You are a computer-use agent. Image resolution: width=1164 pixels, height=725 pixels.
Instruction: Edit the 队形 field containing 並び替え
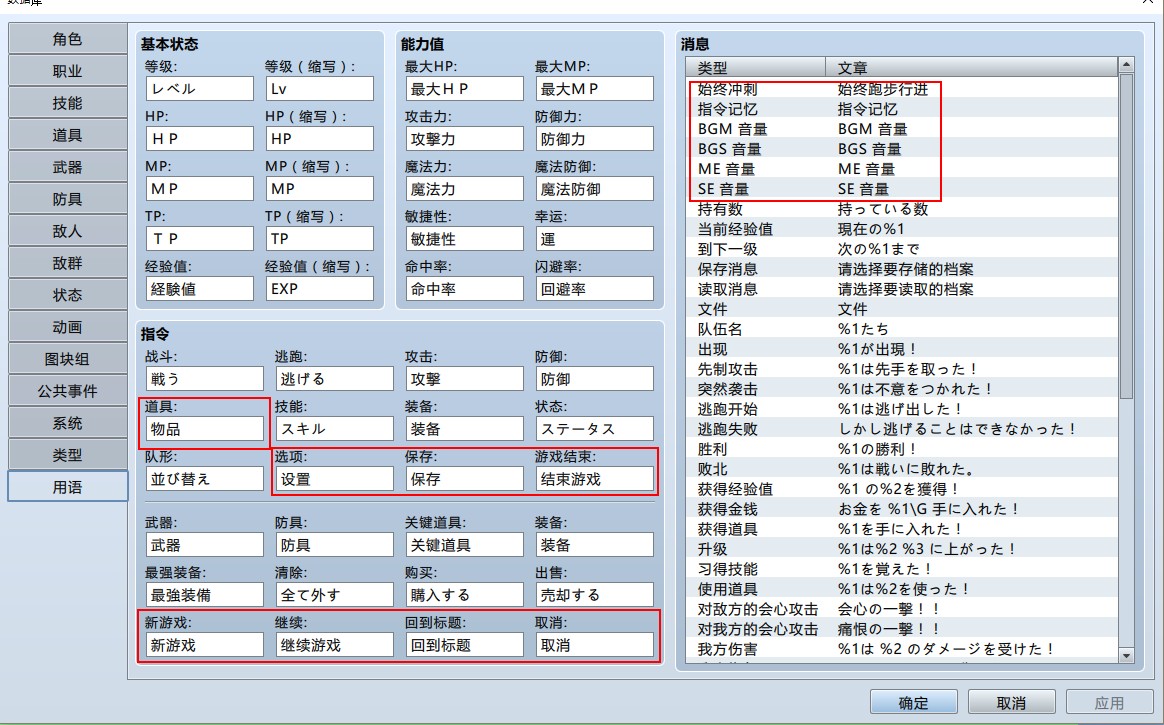(205, 479)
